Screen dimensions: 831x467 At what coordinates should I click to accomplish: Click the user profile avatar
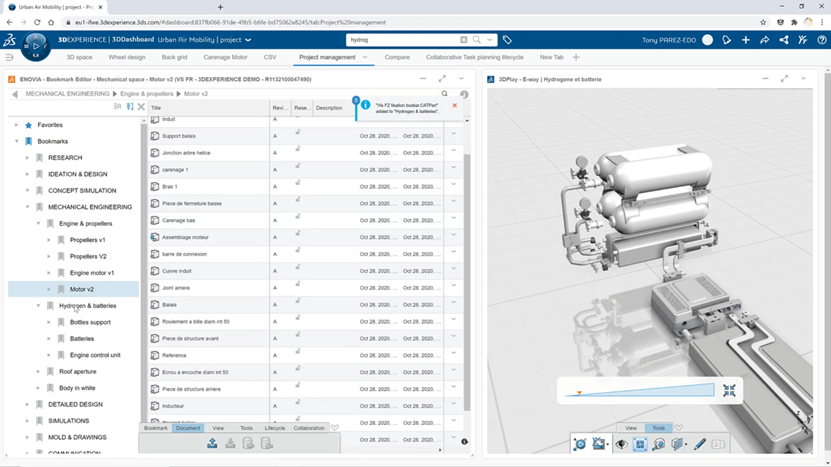point(708,40)
